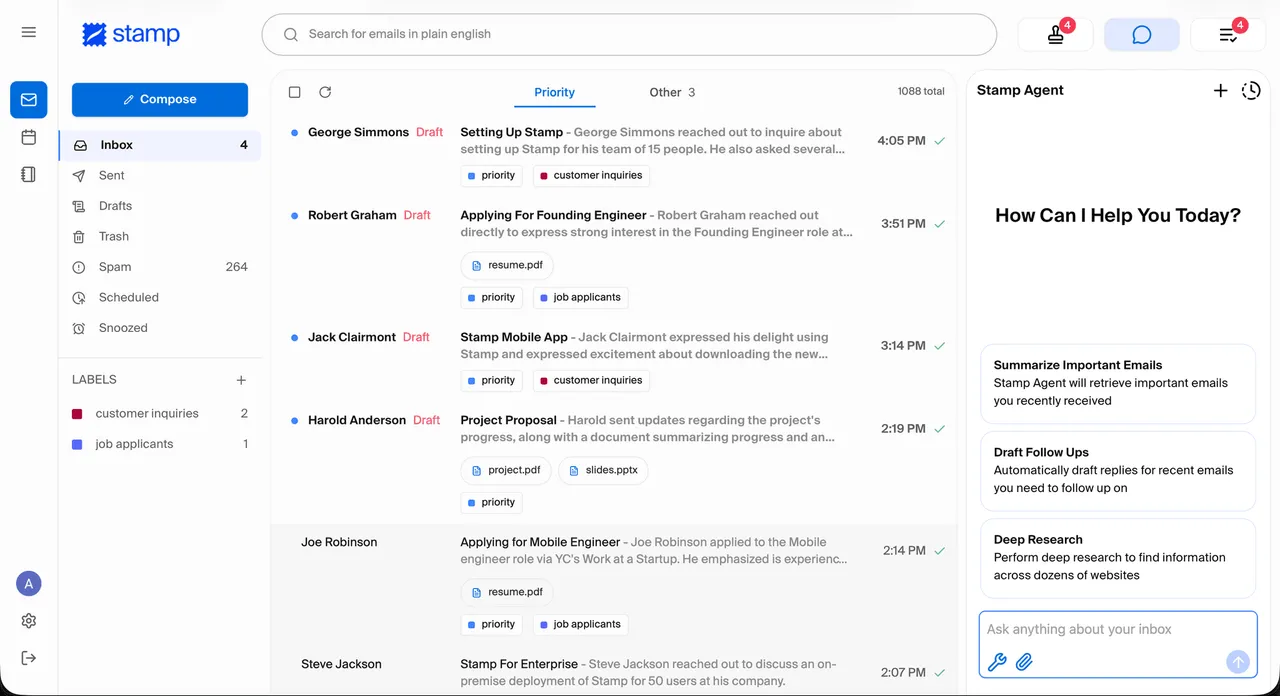Choose Deep Research suggestion
1280x696 pixels.
point(1118,557)
